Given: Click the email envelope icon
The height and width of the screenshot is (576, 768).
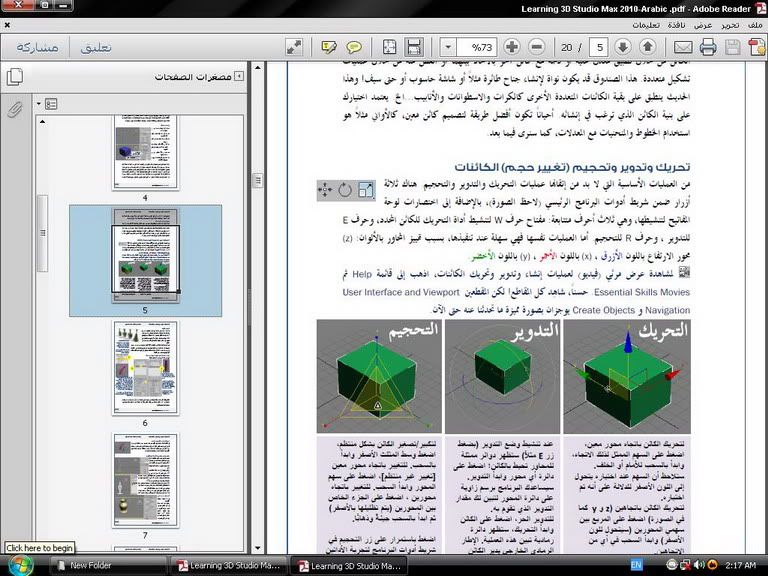Looking at the screenshot, I should [x=683, y=48].
